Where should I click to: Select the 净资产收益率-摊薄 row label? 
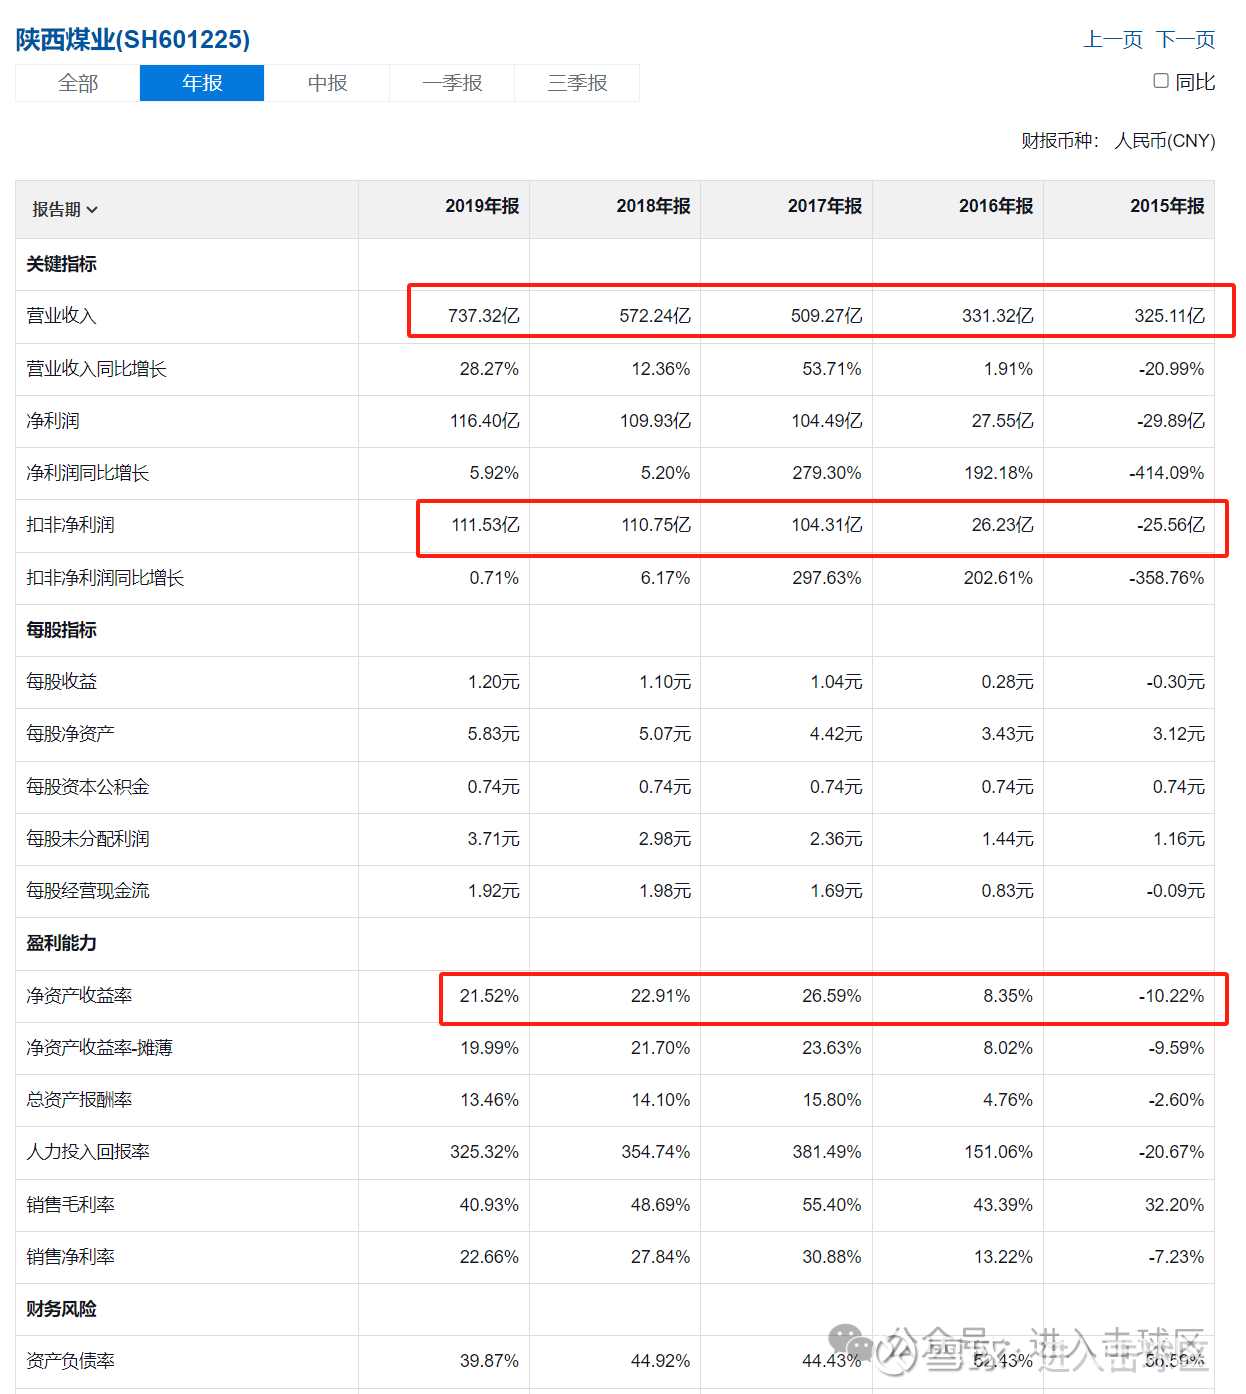[x=99, y=1048]
